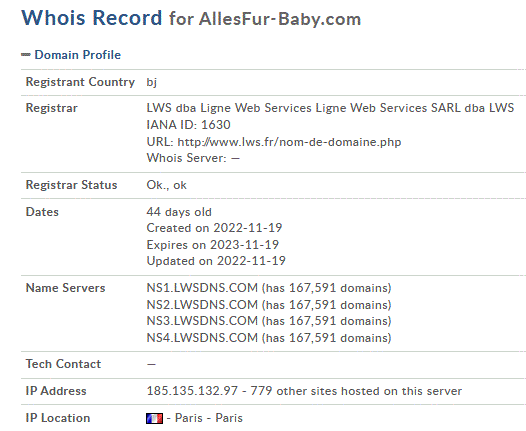This screenshot has width=526, height=431.
Task: Click the Registrant Country value bj
Action: 152,82
